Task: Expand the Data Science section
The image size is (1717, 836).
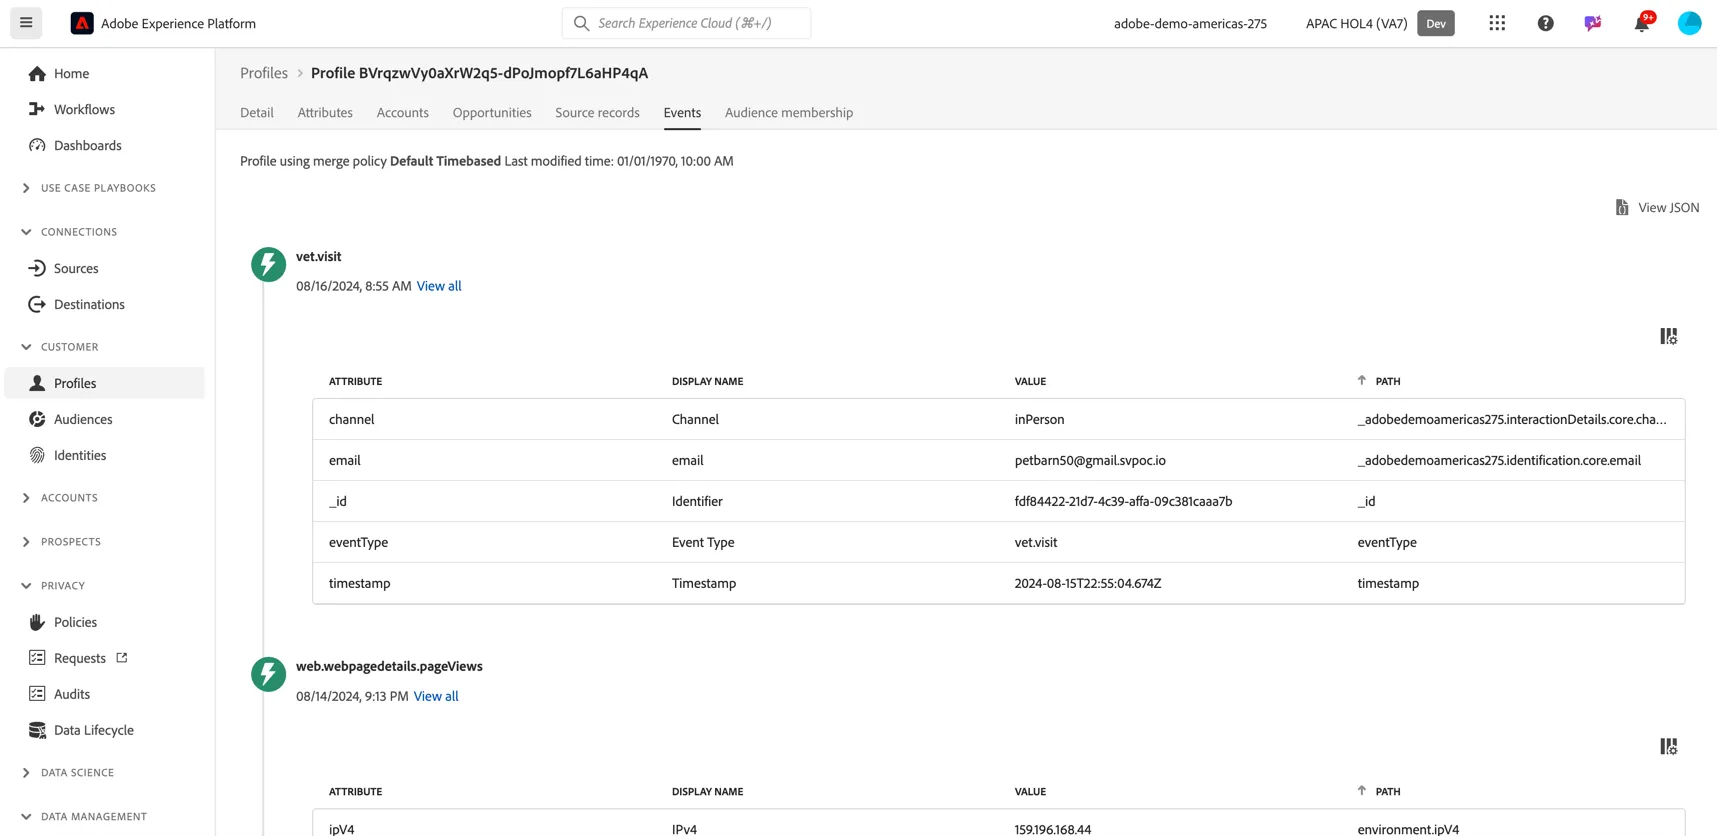Action: tap(77, 773)
